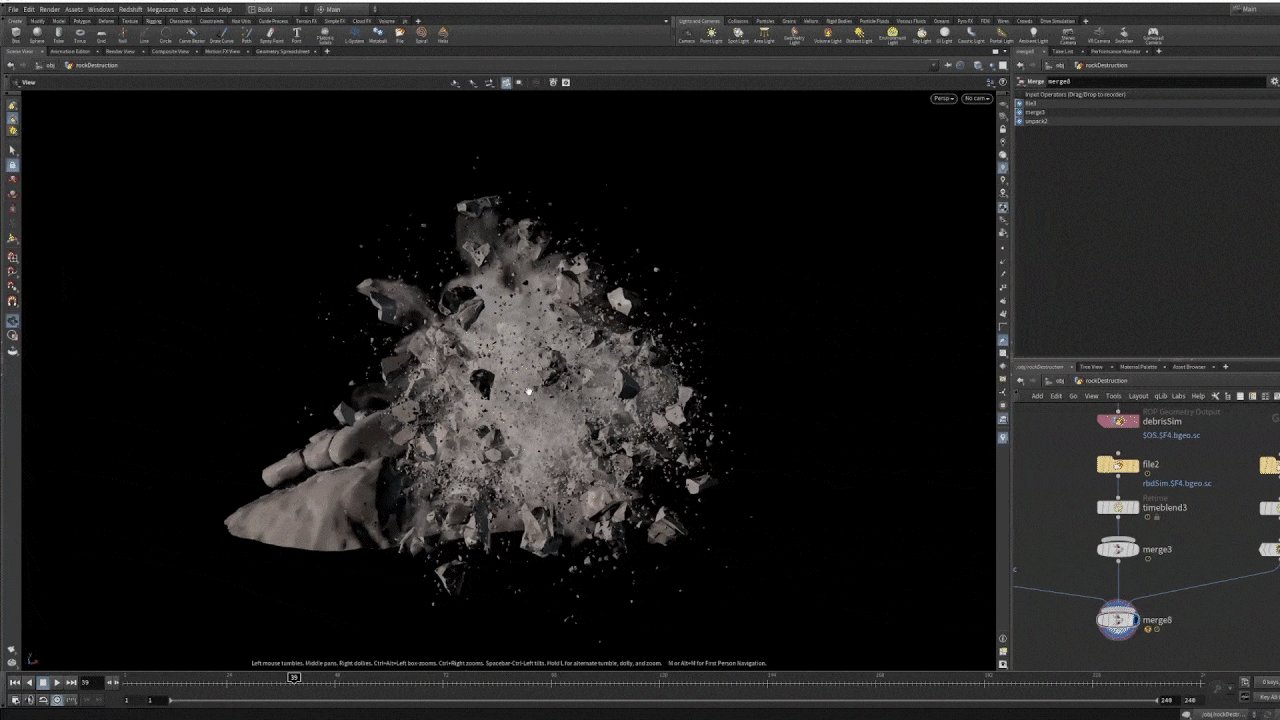Select the merge8 node in network
Screen dimensions: 1280x720
(1118, 620)
